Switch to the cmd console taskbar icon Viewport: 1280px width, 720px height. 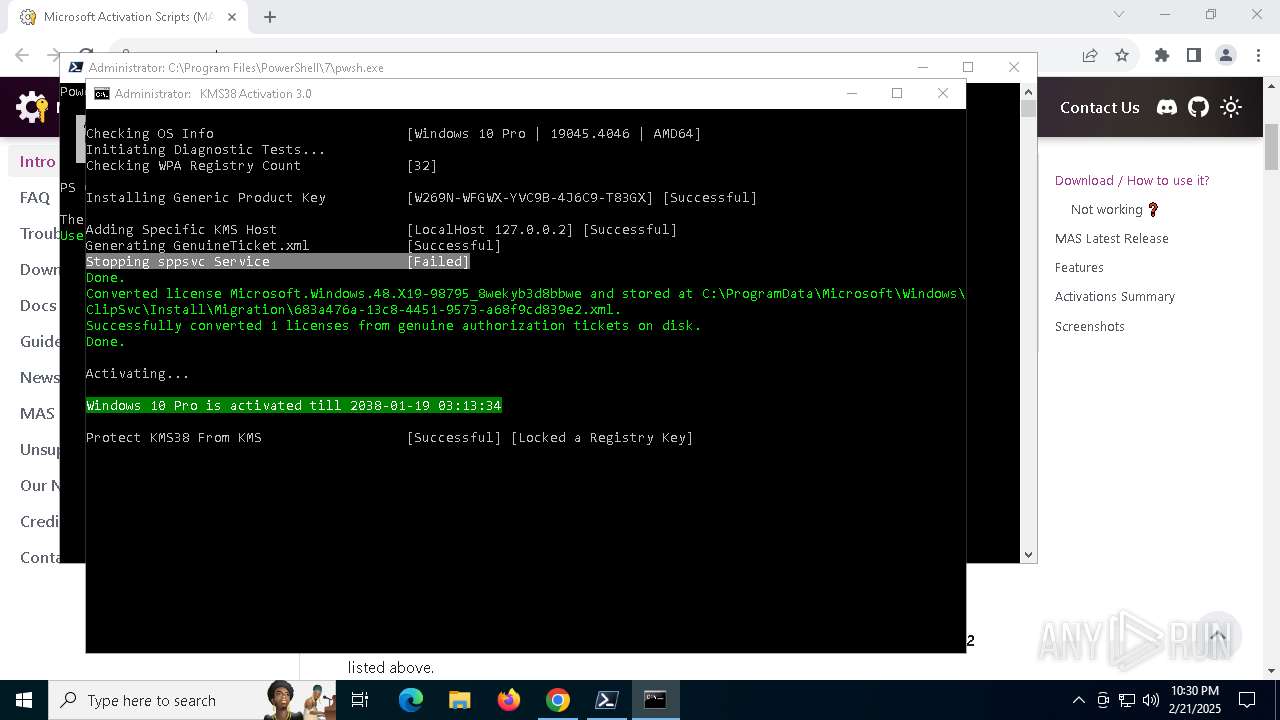pyautogui.click(x=655, y=700)
